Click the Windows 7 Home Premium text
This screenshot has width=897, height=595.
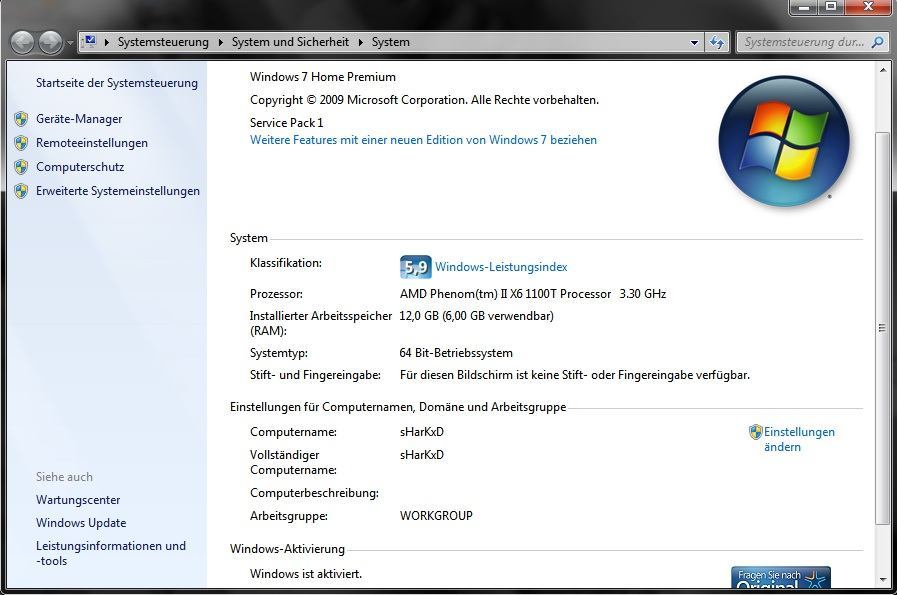point(323,77)
